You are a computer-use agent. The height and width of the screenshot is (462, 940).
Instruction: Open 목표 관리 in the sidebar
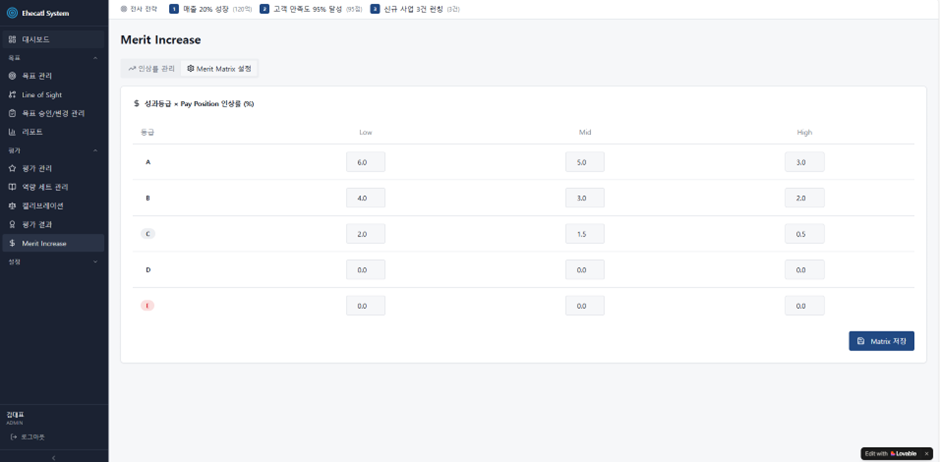coord(53,76)
